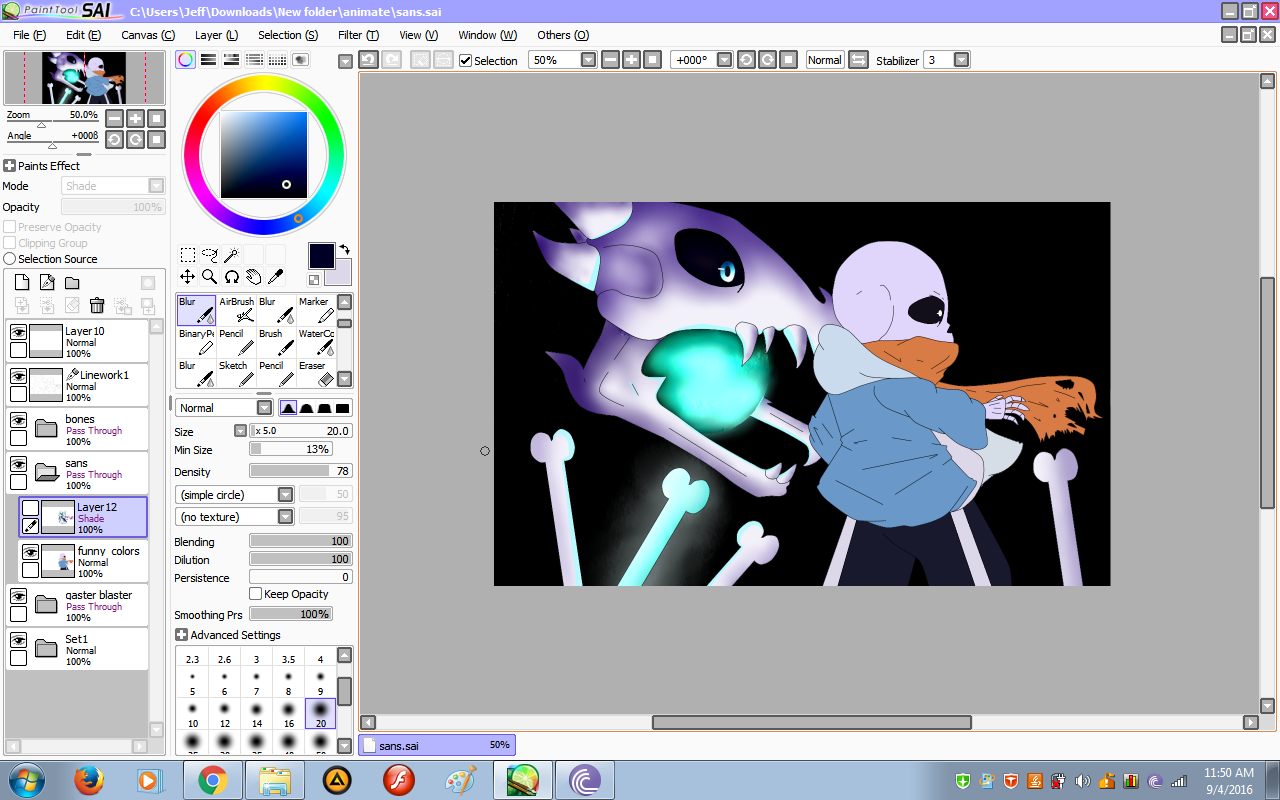Viewport: 1280px width, 800px height.
Task: Choose the Marker tool
Action: (x=316, y=310)
